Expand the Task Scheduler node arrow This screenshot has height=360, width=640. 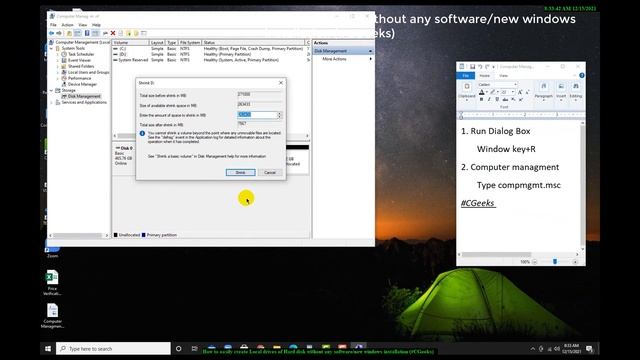click(x=58, y=54)
